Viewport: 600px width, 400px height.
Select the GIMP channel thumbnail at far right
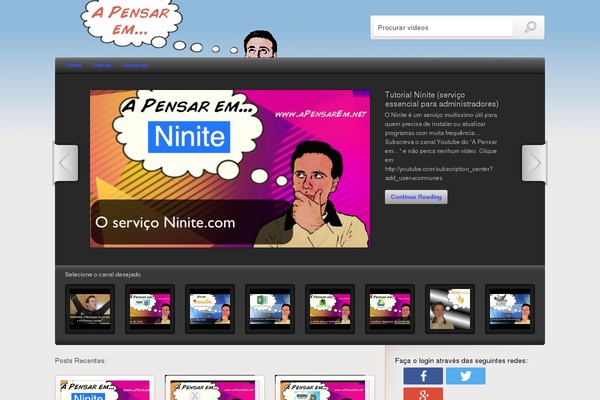pos(510,309)
